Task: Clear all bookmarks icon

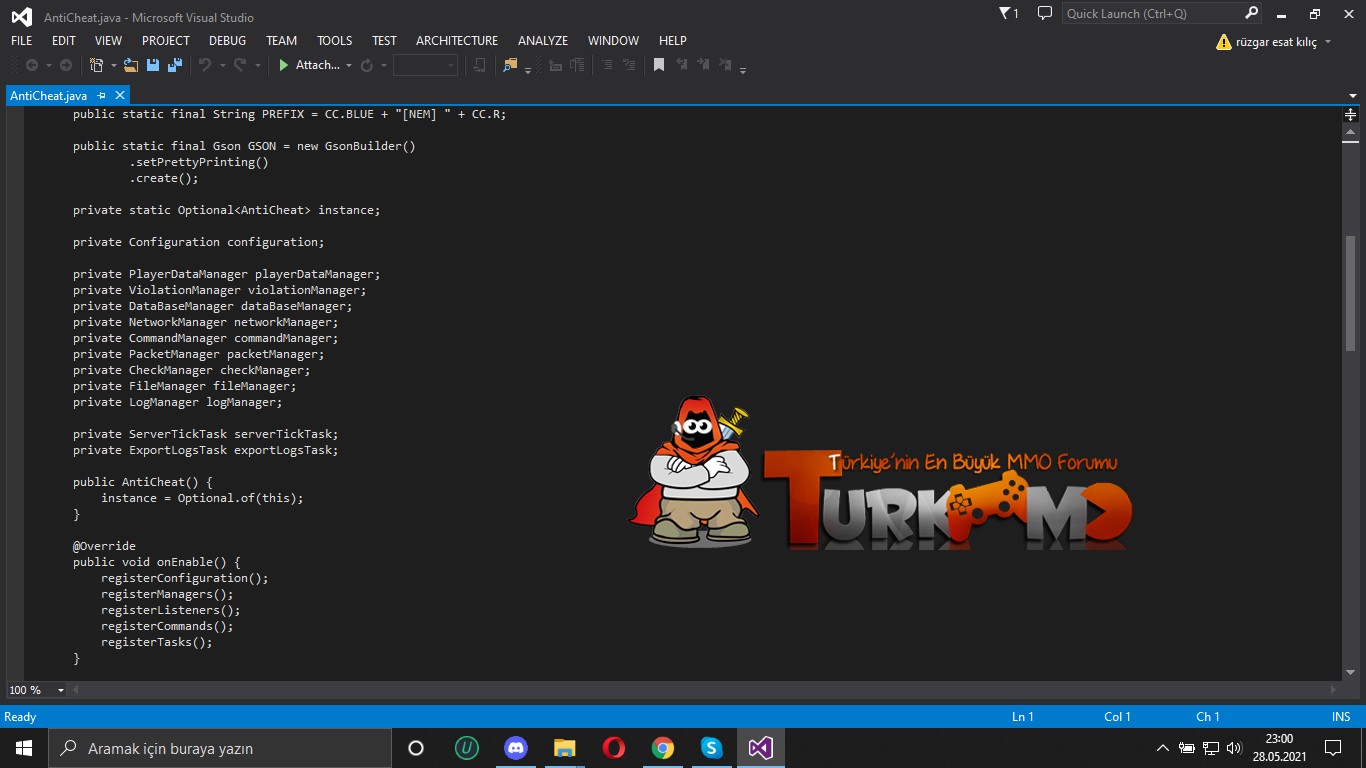Action: coord(726,65)
